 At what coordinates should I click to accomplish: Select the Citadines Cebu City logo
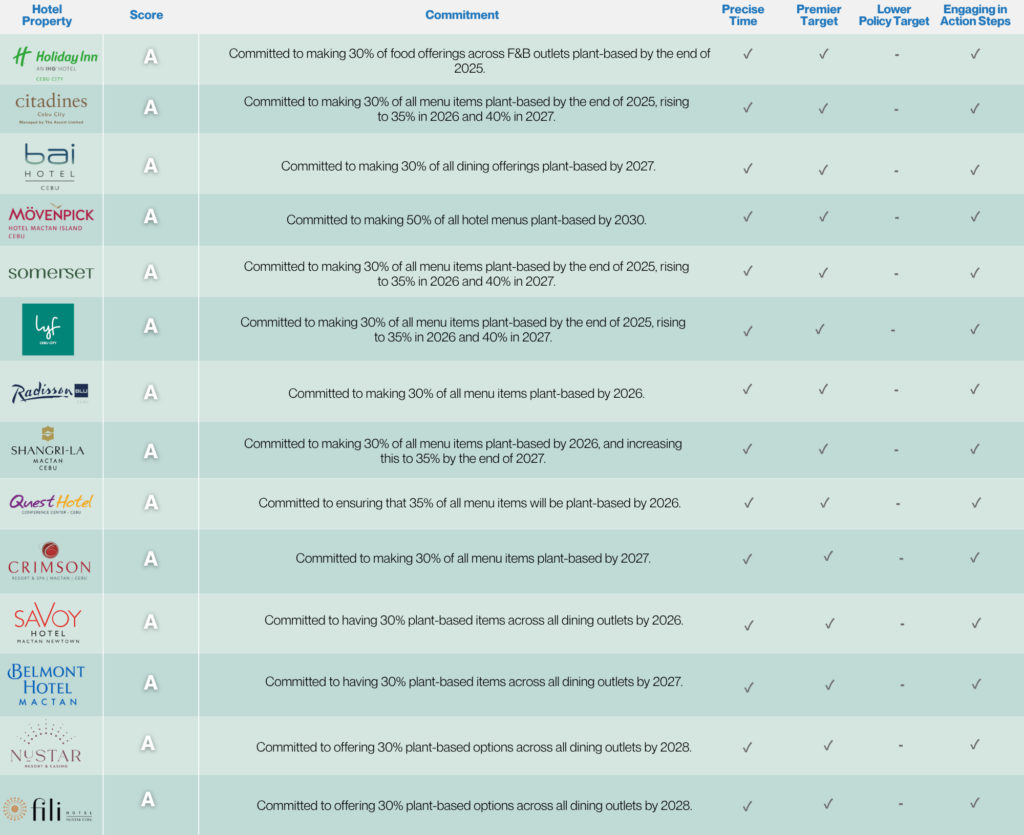pos(50,108)
